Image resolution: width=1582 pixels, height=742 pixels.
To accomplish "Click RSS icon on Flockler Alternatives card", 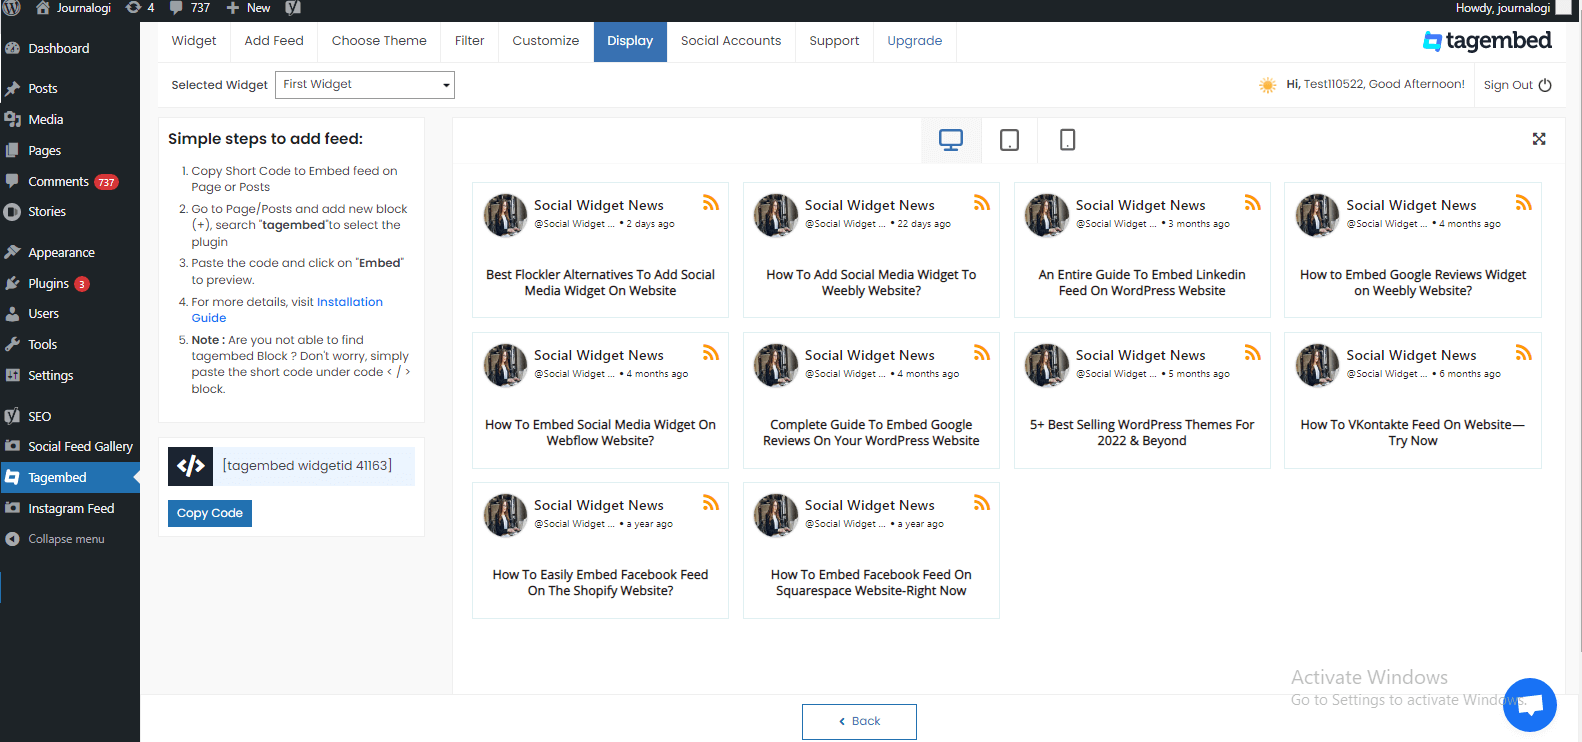I will coord(711,203).
